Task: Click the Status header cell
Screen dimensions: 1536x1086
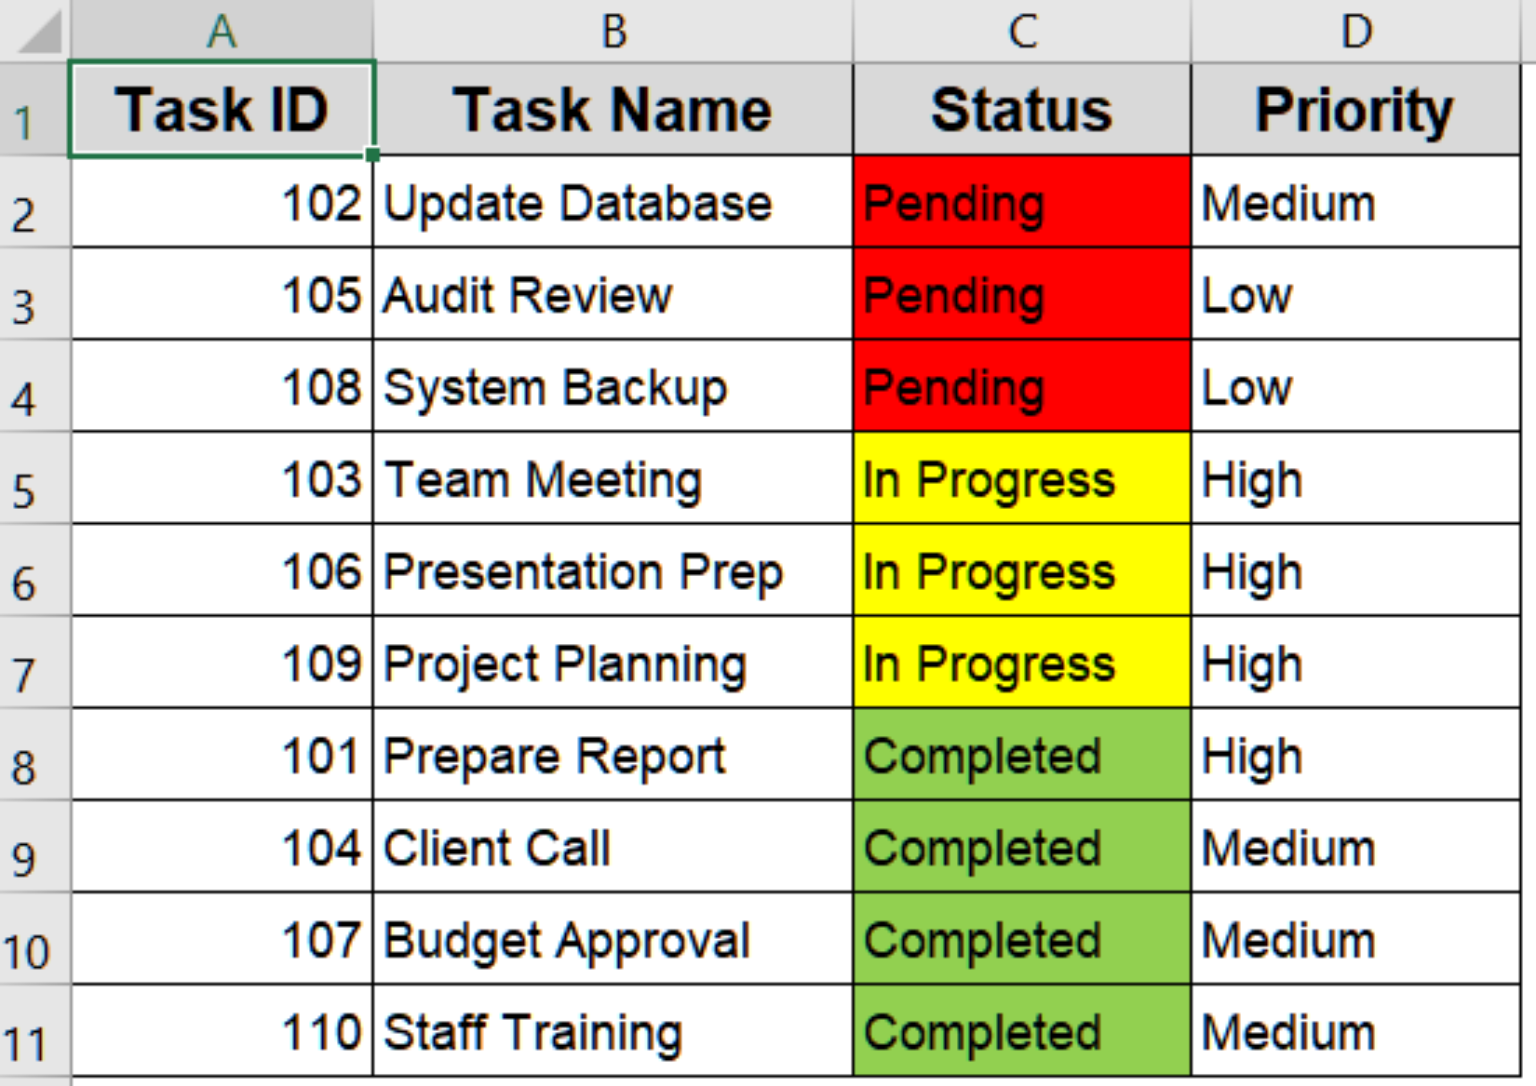Action: (x=1020, y=110)
